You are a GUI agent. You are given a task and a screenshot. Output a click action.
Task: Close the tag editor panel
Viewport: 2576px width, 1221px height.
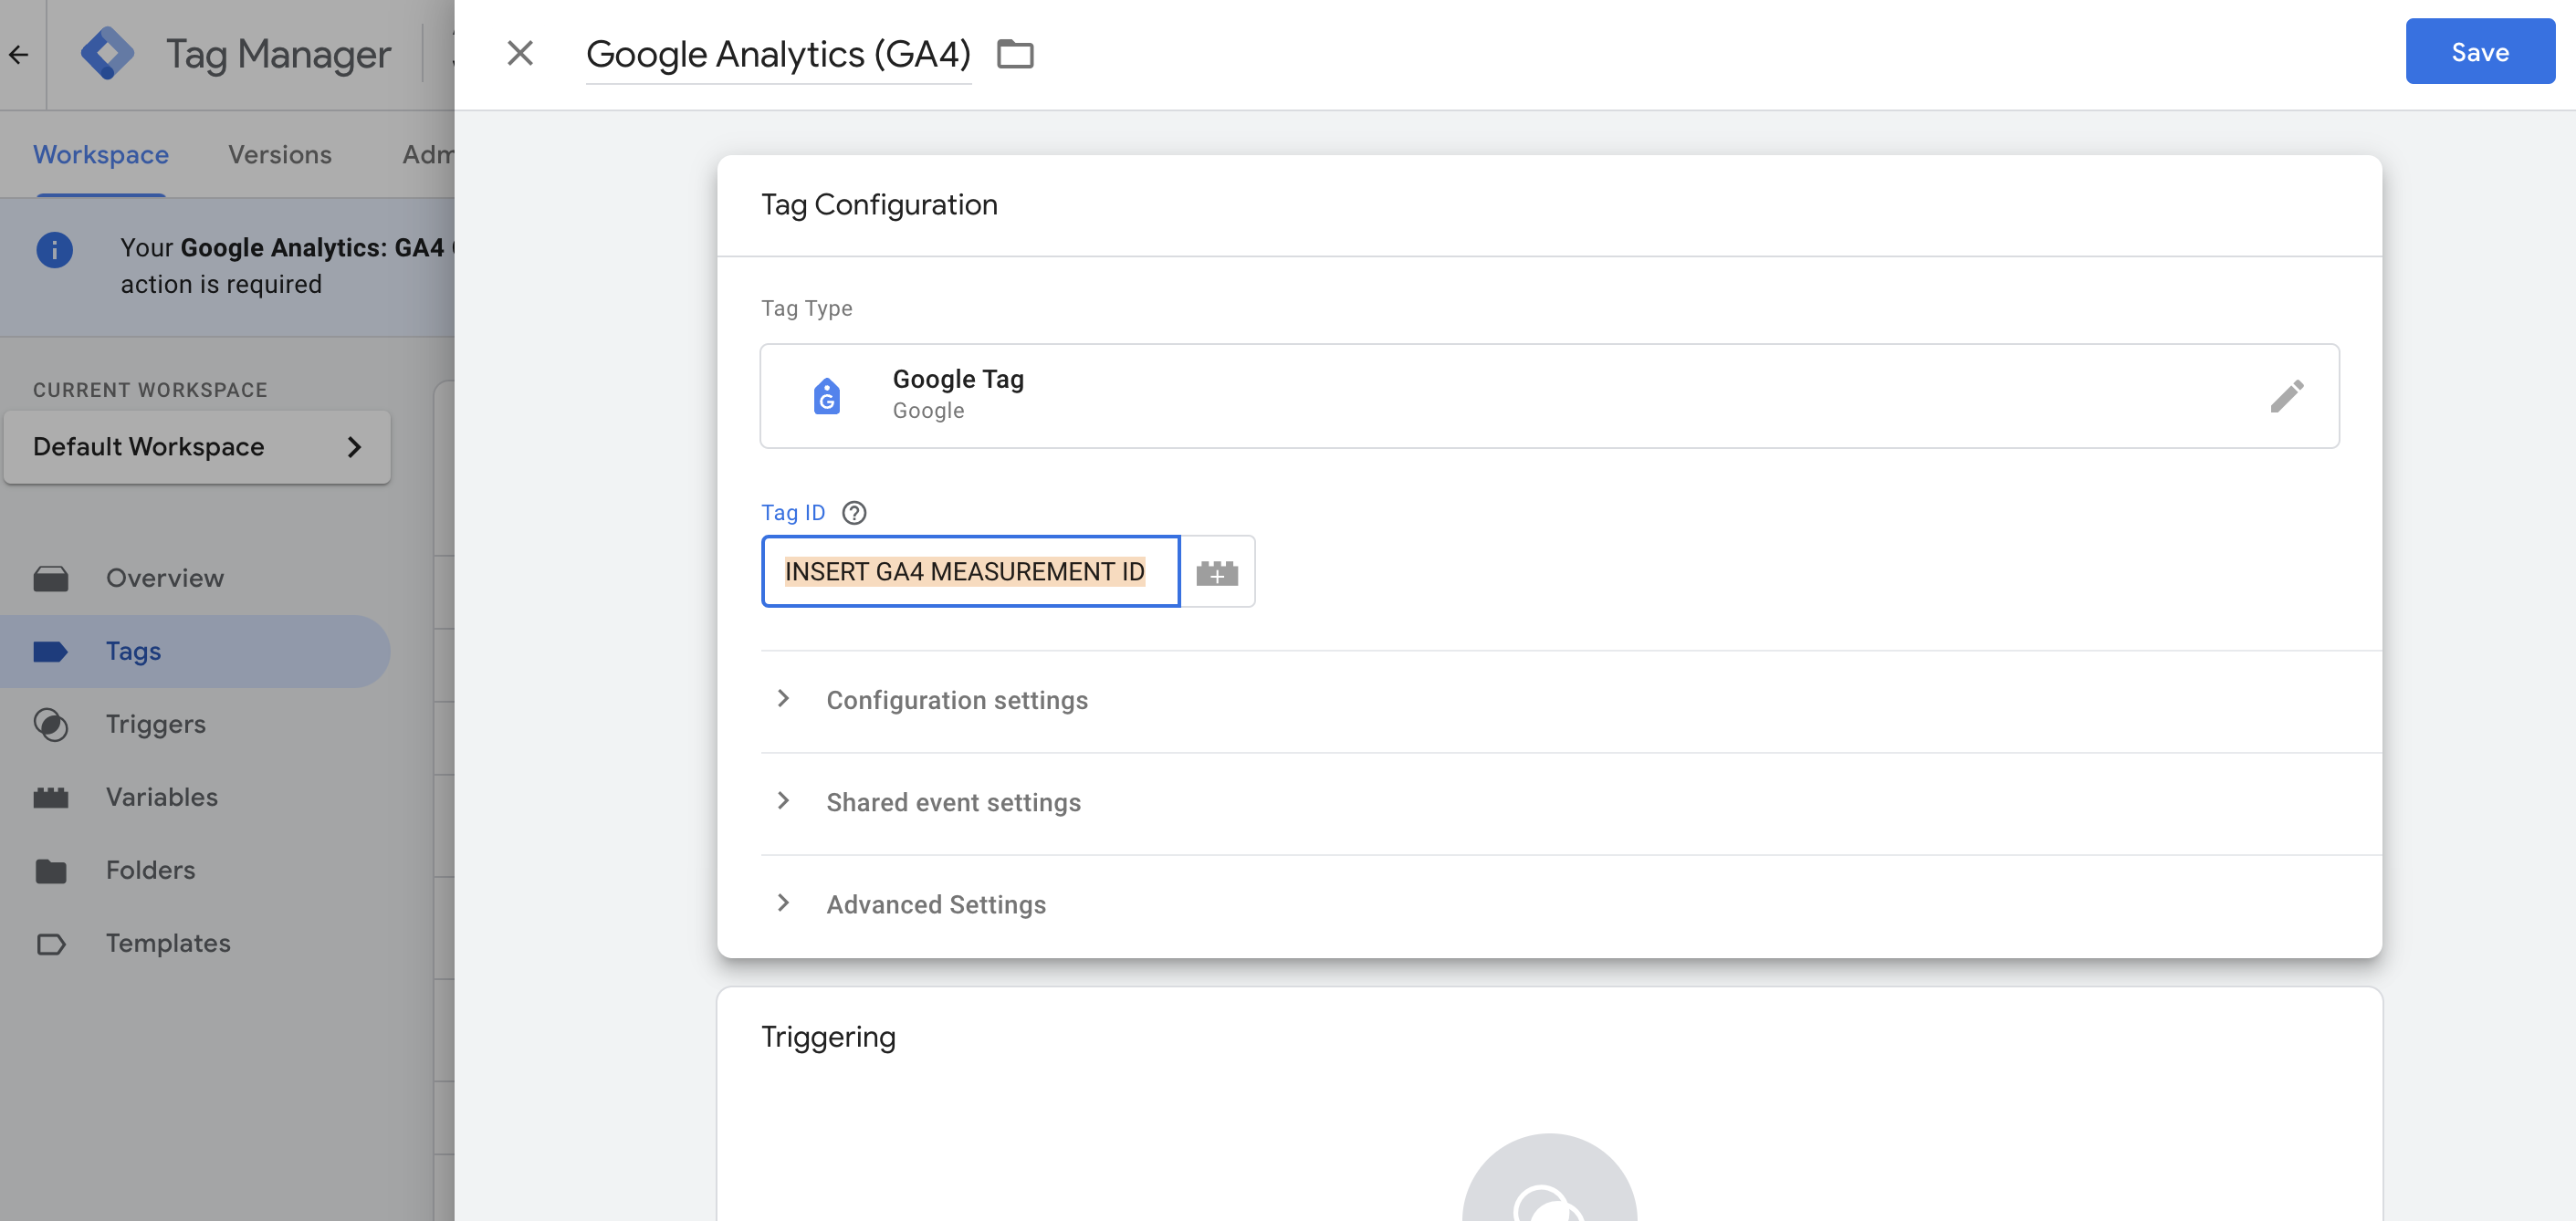(520, 53)
